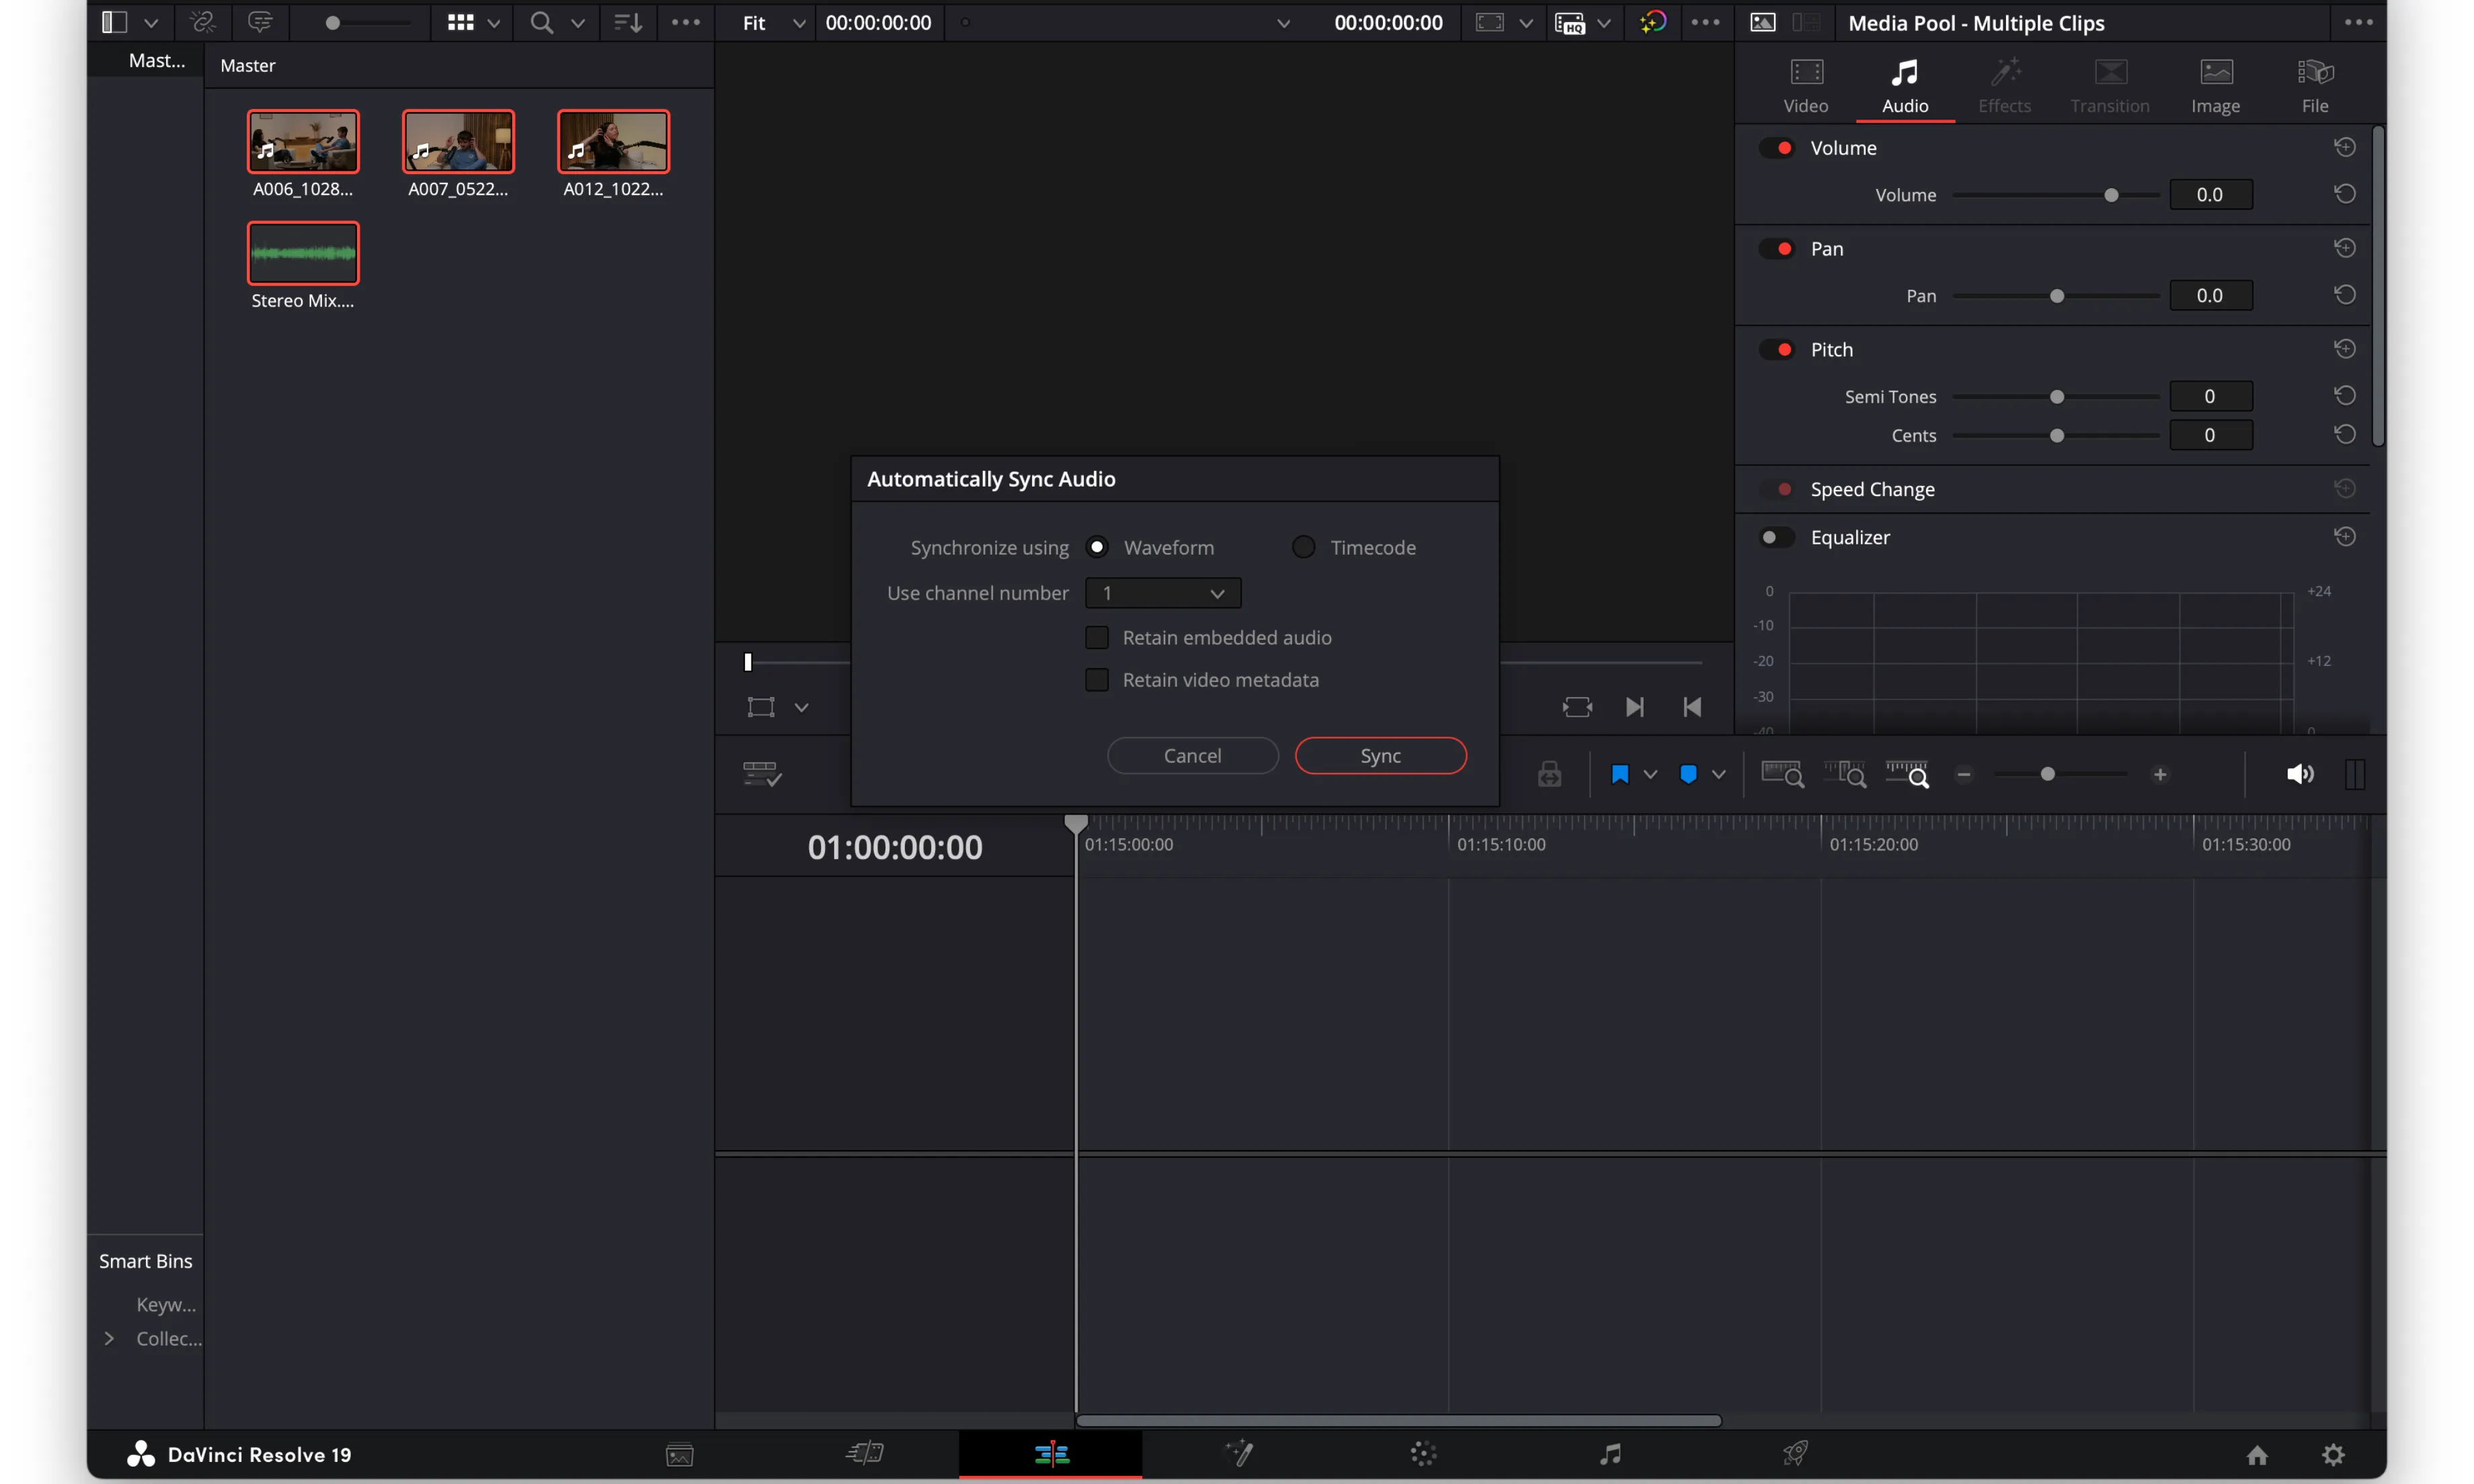
Task: Open the thumbnail view dropdown arrow
Action: tap(494, 22)
